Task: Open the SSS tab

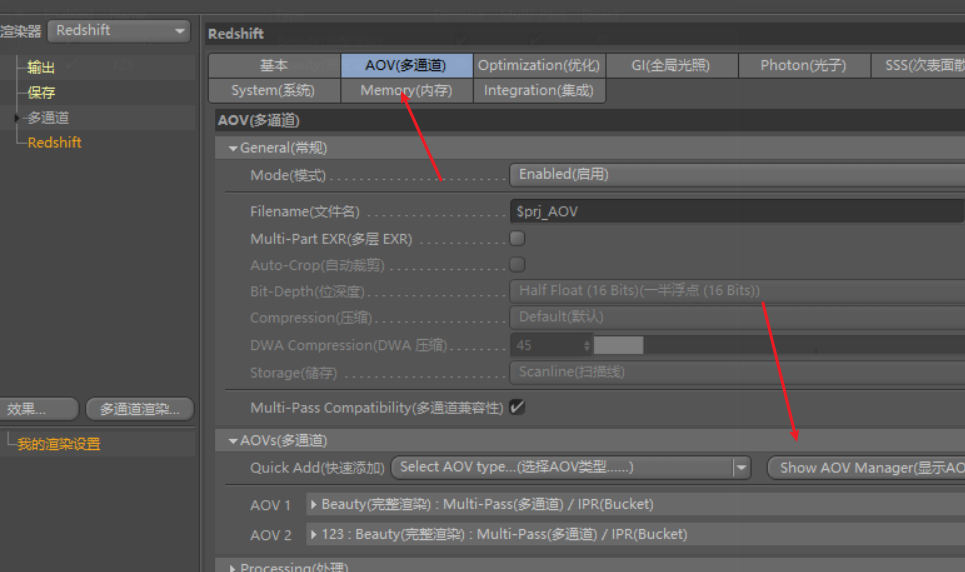Action: point(918,65)
